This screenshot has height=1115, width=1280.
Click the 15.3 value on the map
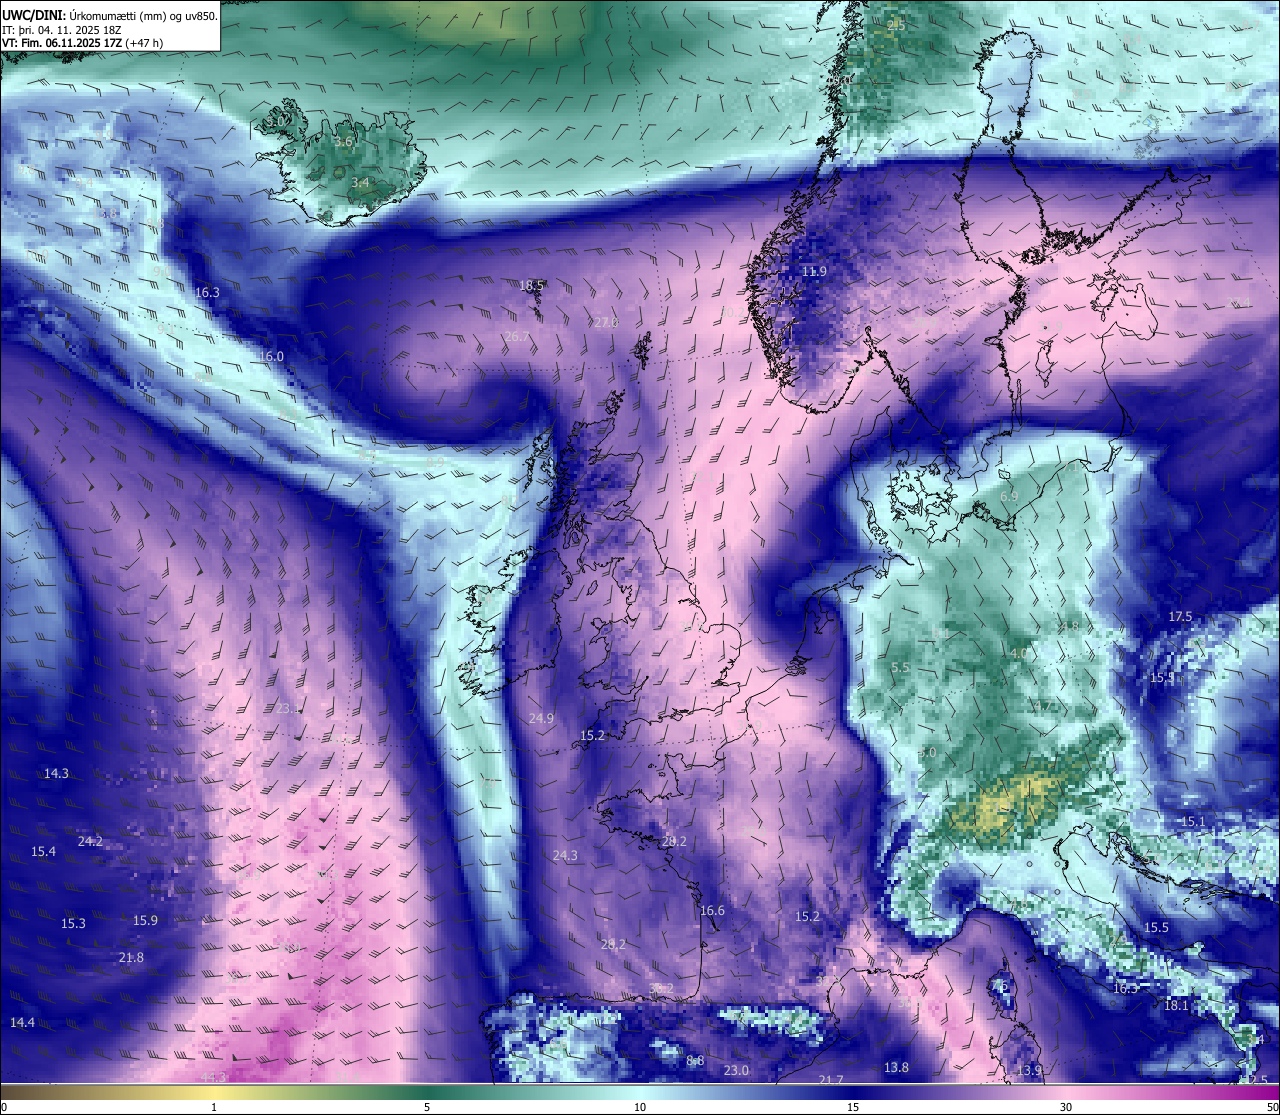pyautogui.click(x=73, y=924)
